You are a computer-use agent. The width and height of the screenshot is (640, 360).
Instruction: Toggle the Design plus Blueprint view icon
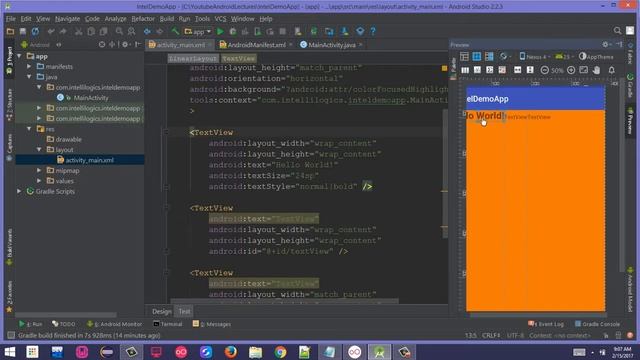(x=489, y=56)
